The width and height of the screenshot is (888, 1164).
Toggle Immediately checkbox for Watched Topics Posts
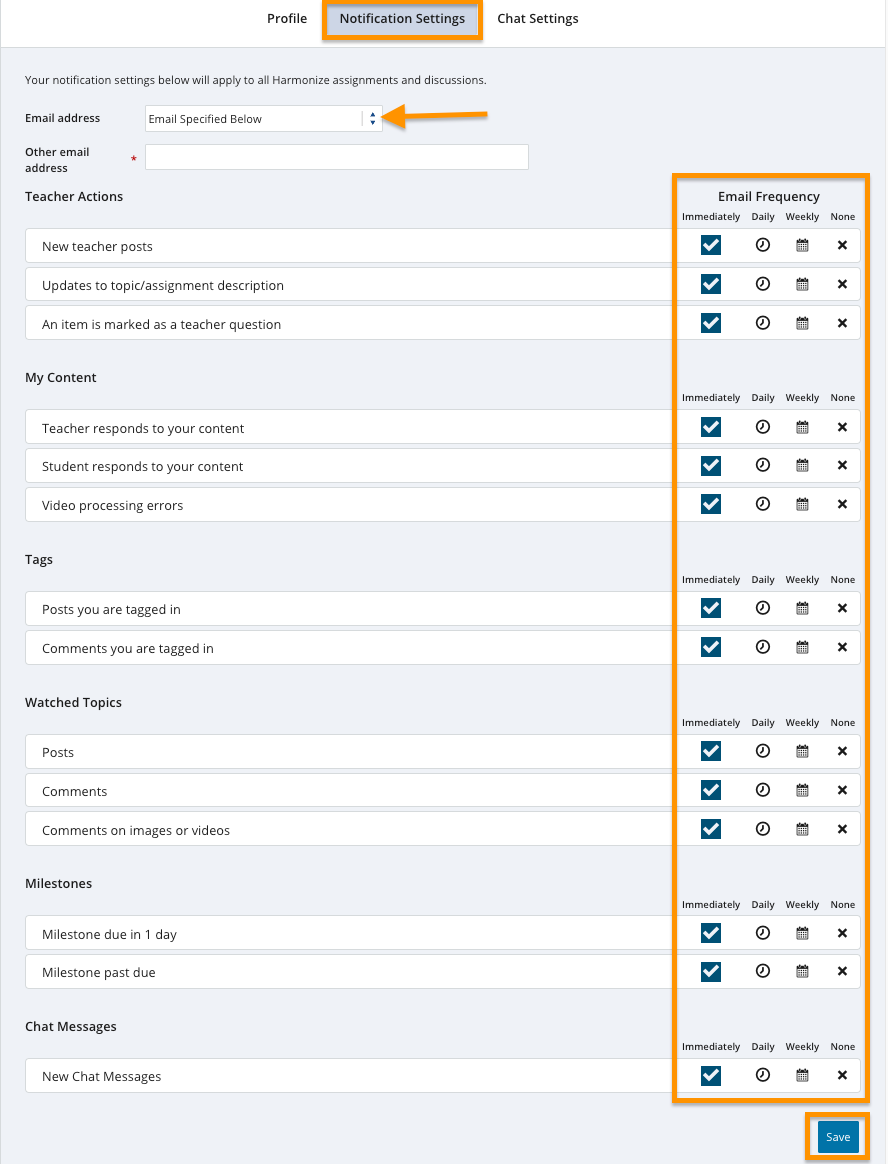click(x=711, y=751)
